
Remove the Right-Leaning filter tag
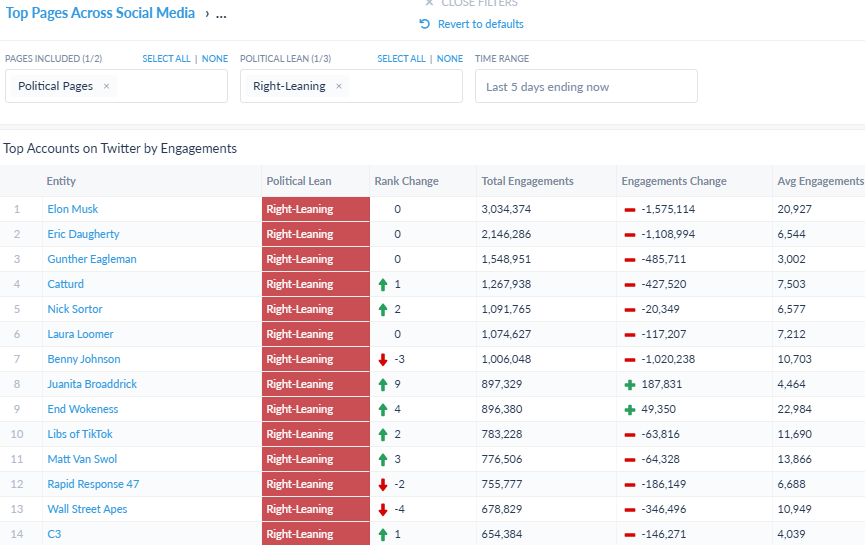click(339, 86)
